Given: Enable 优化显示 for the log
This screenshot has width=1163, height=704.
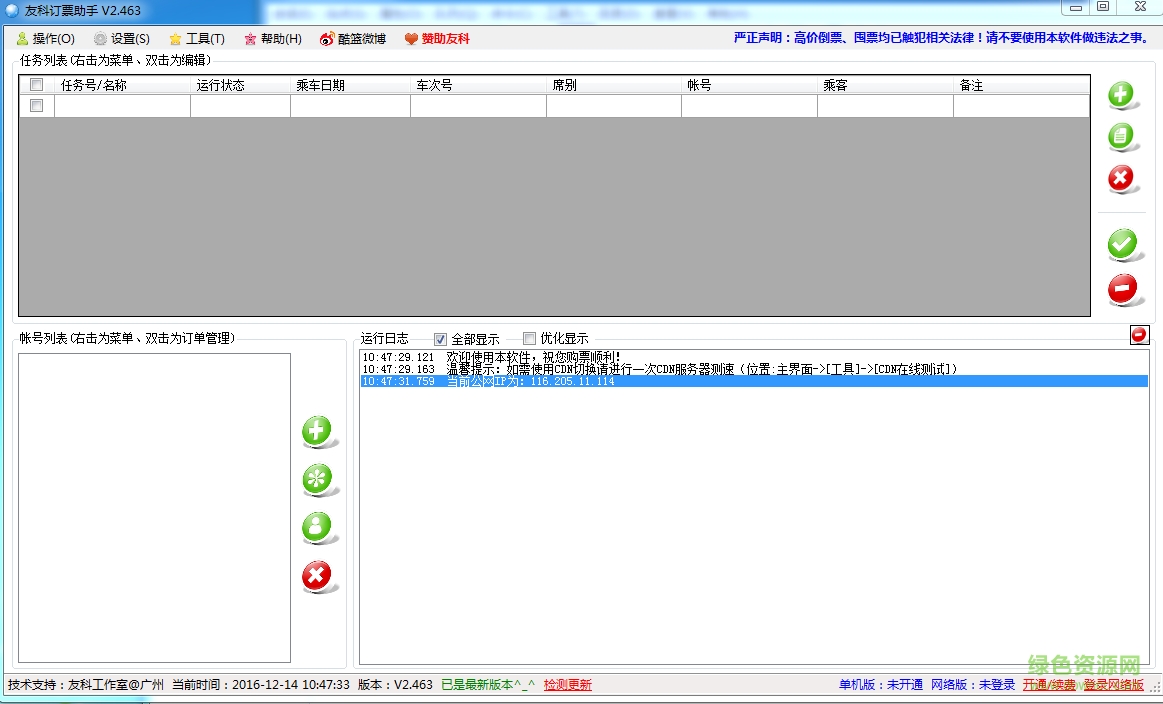Looking at the screenshot, I should (530, 338).
